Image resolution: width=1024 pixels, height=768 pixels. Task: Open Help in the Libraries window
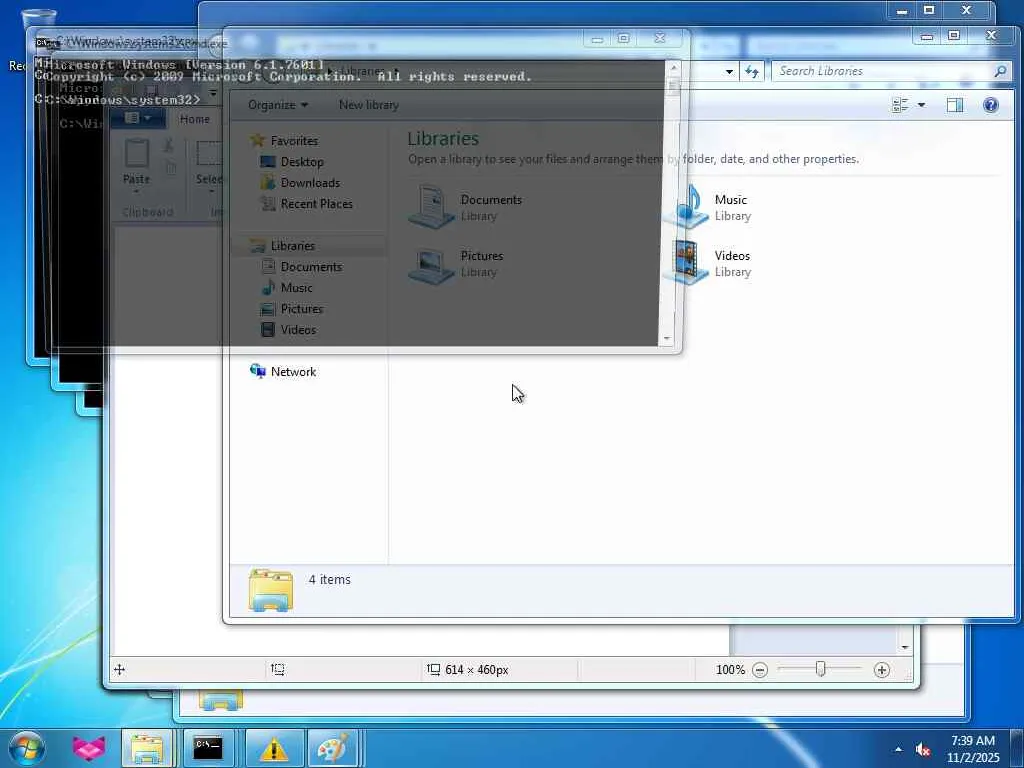click(991, 105)
